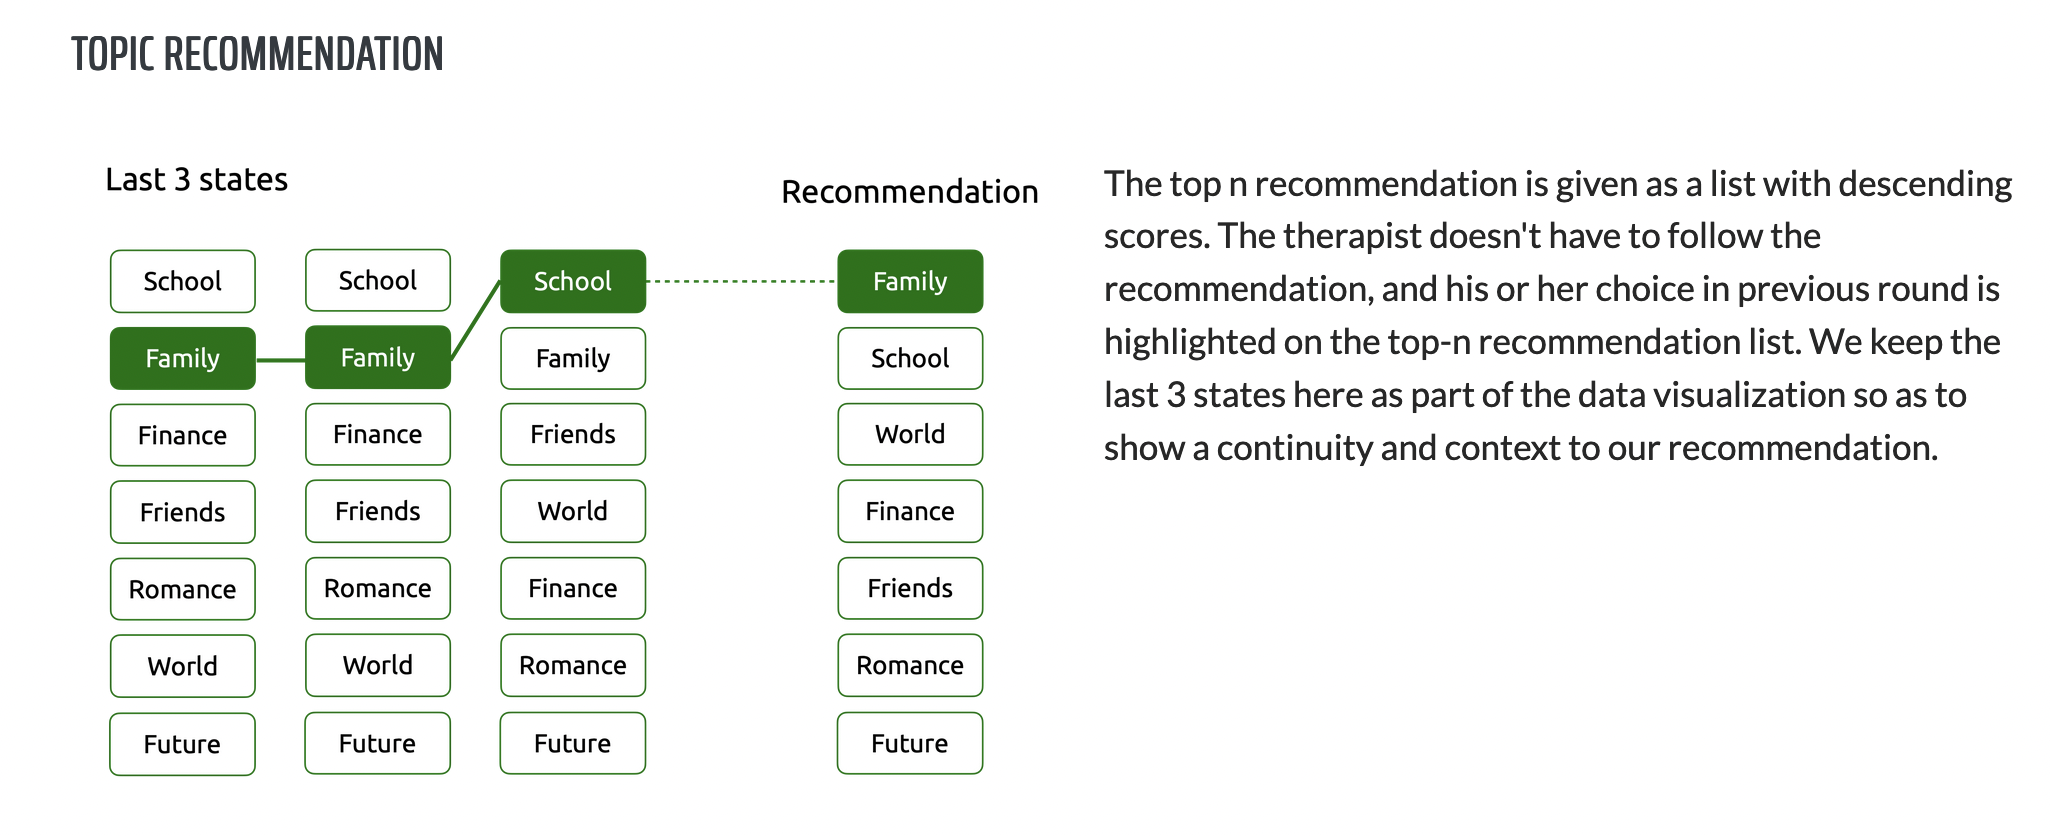The height and width of the screenshot is (836, 2050).
Task: Select School in the first state column
Action: (x=183, y=281)
